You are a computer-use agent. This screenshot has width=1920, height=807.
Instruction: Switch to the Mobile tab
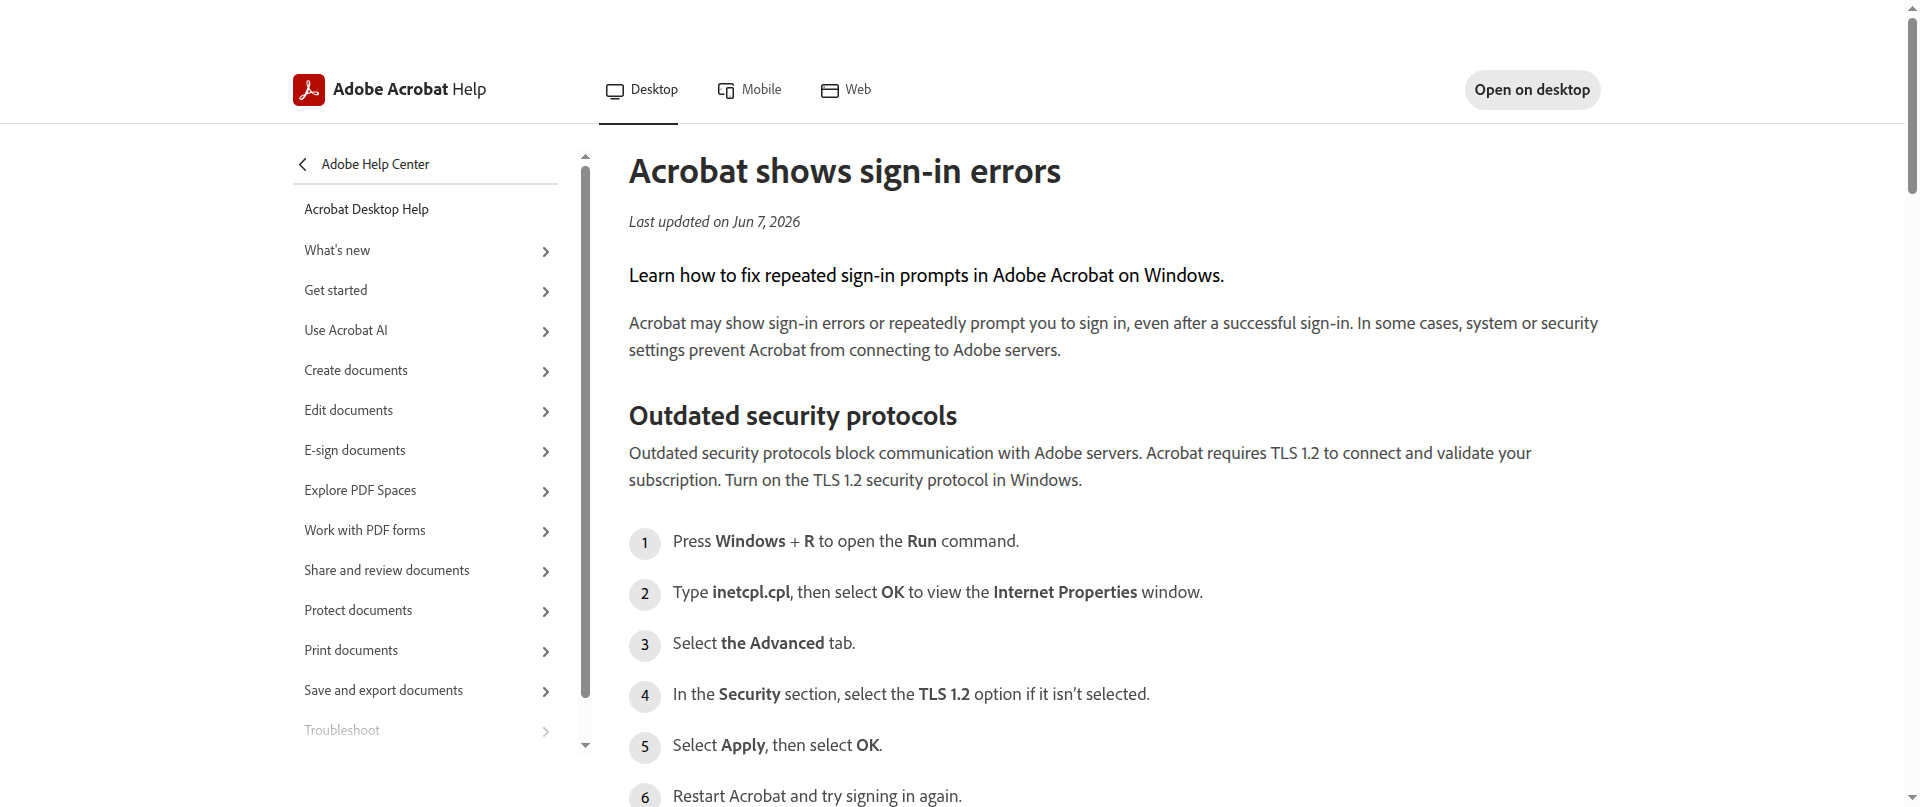pos(750,90)
